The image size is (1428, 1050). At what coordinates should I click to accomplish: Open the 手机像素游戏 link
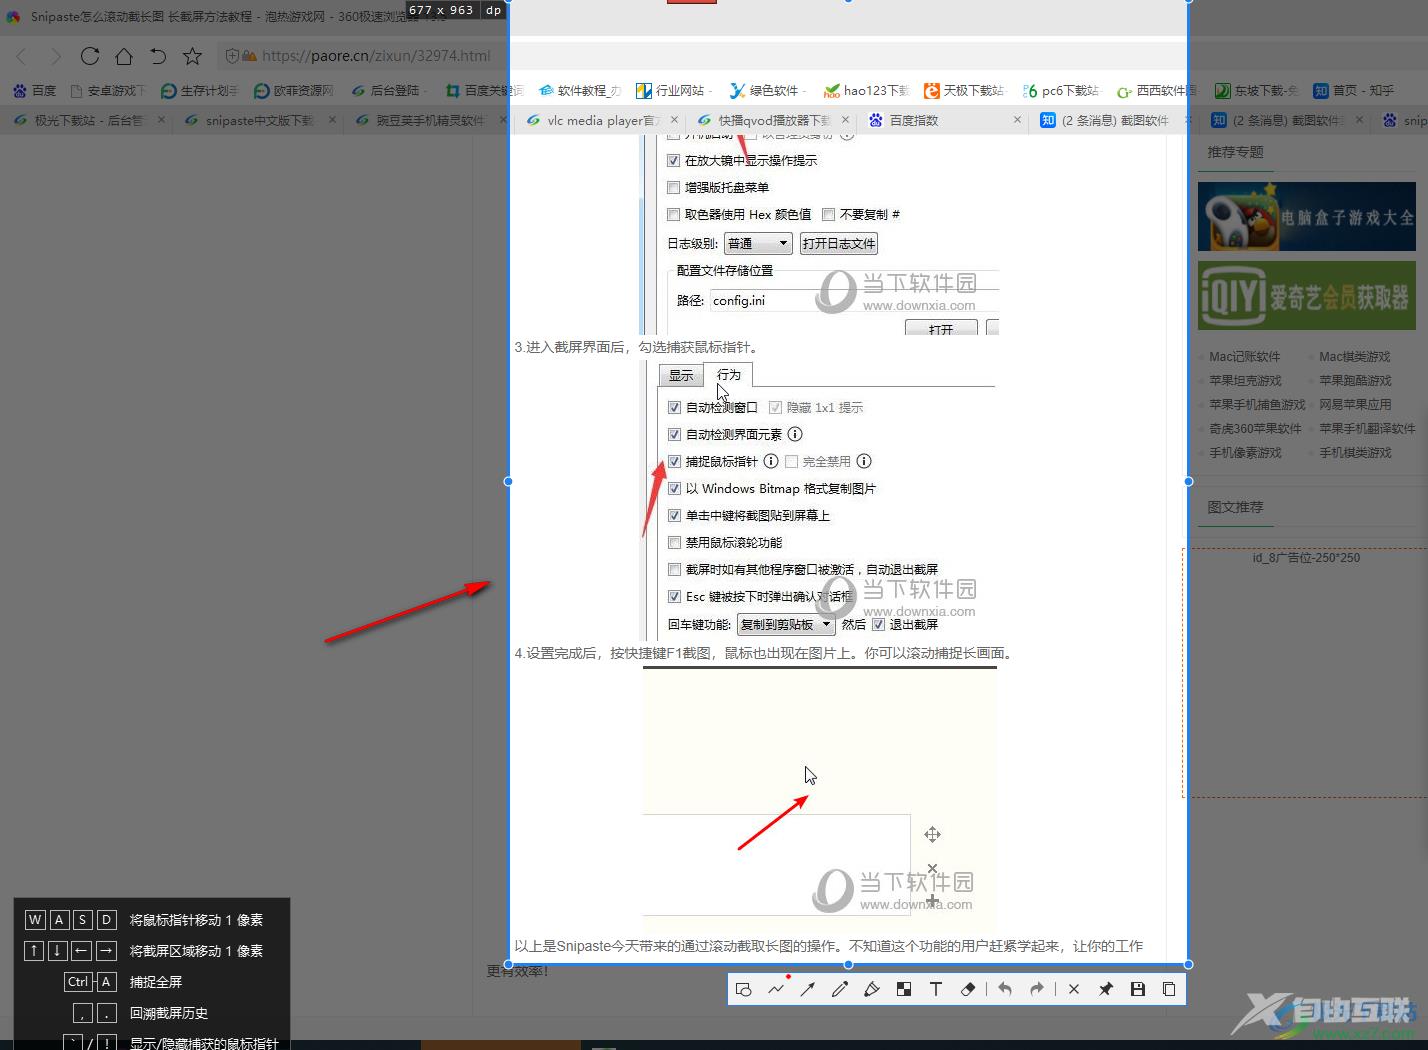pos(1246,453)
